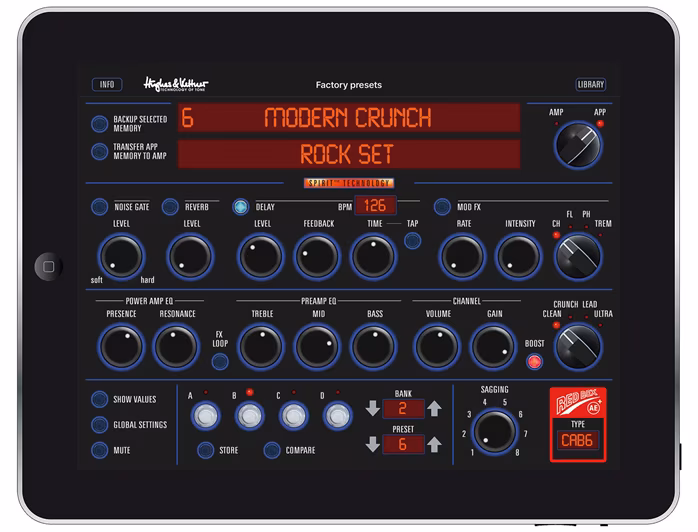Click the Backup Selected Memory button
698x532 pixels.
[99, 124]
